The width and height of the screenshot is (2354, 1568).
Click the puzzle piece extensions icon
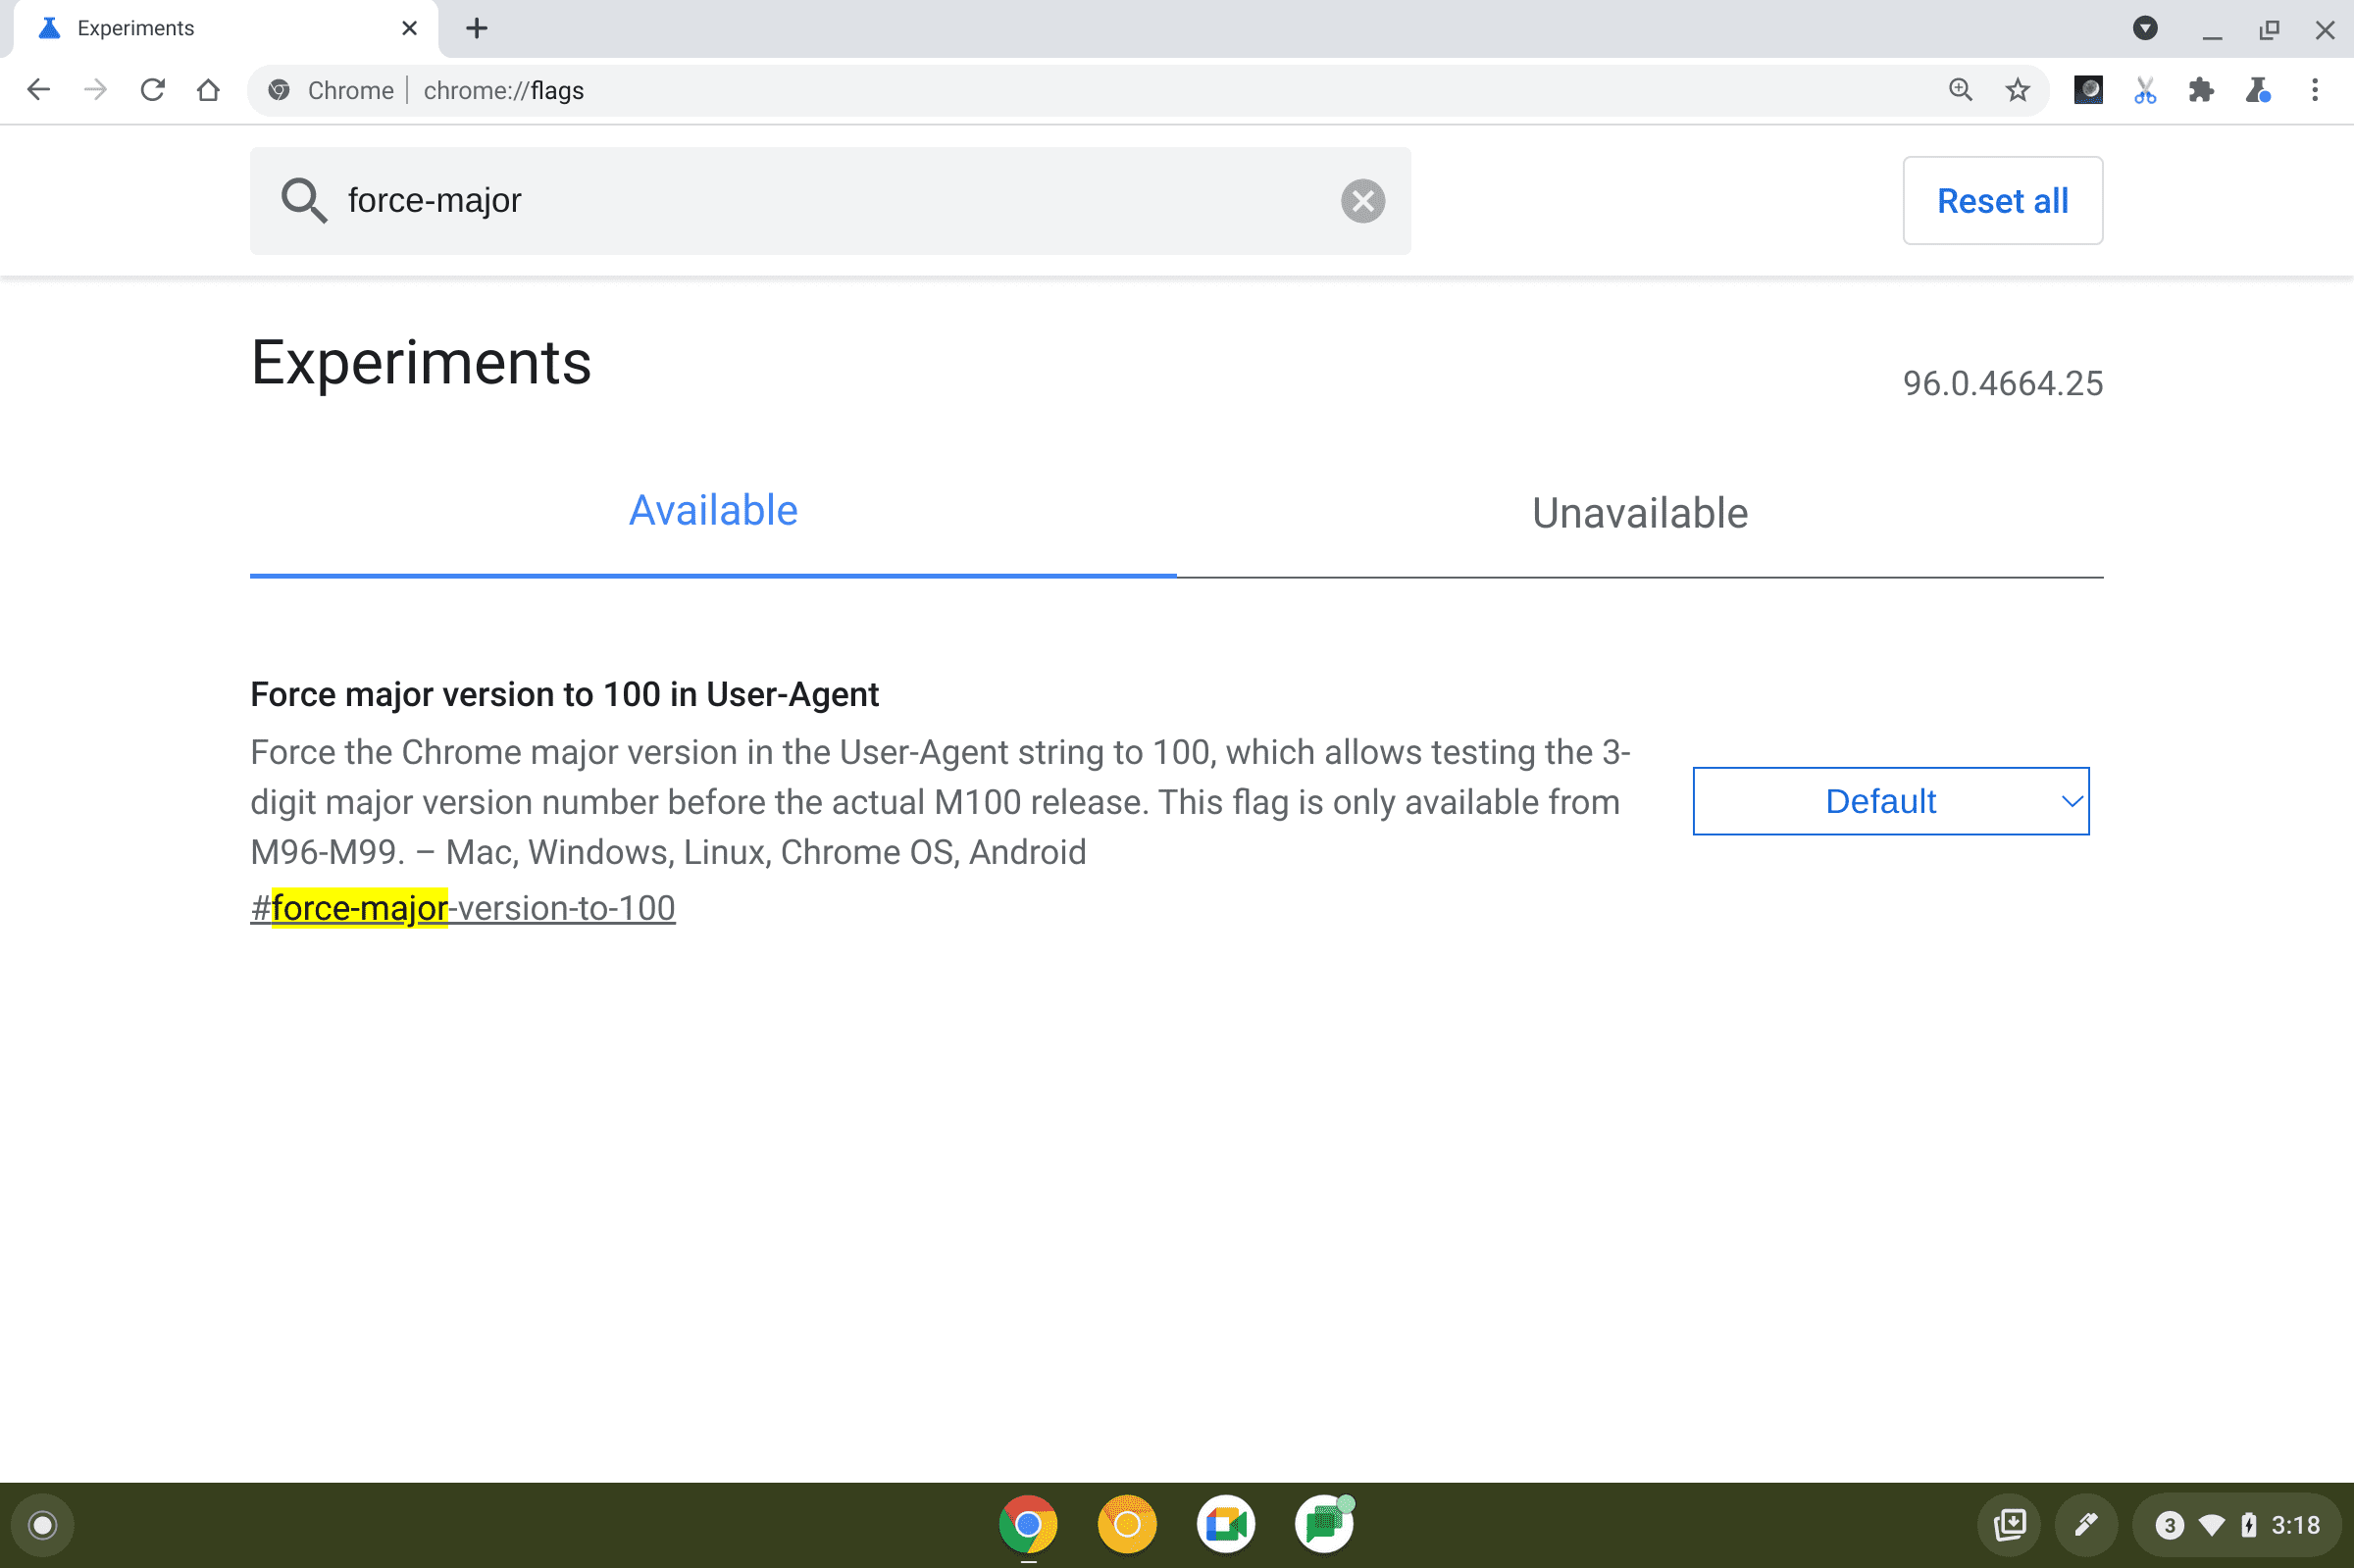pos(2200,91)
